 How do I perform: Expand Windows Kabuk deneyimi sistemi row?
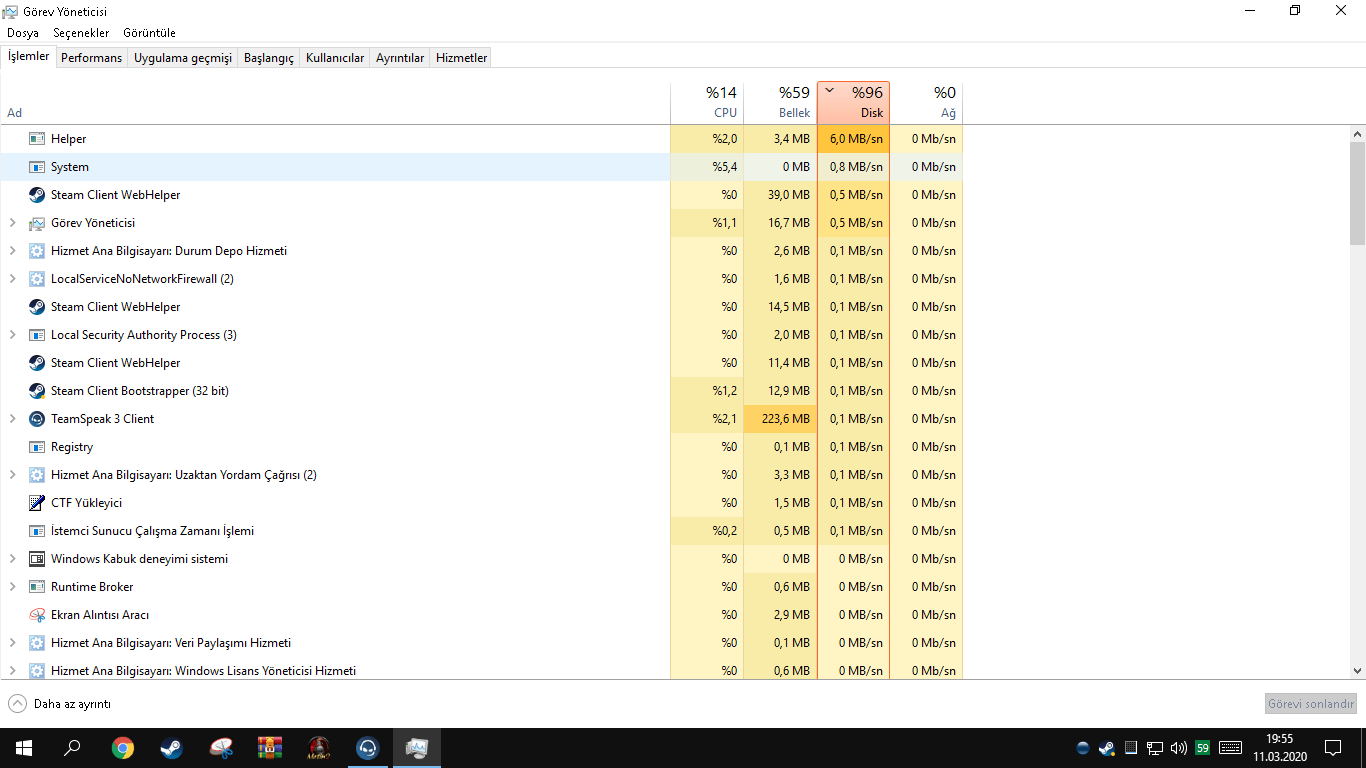[x=12, y=559]
